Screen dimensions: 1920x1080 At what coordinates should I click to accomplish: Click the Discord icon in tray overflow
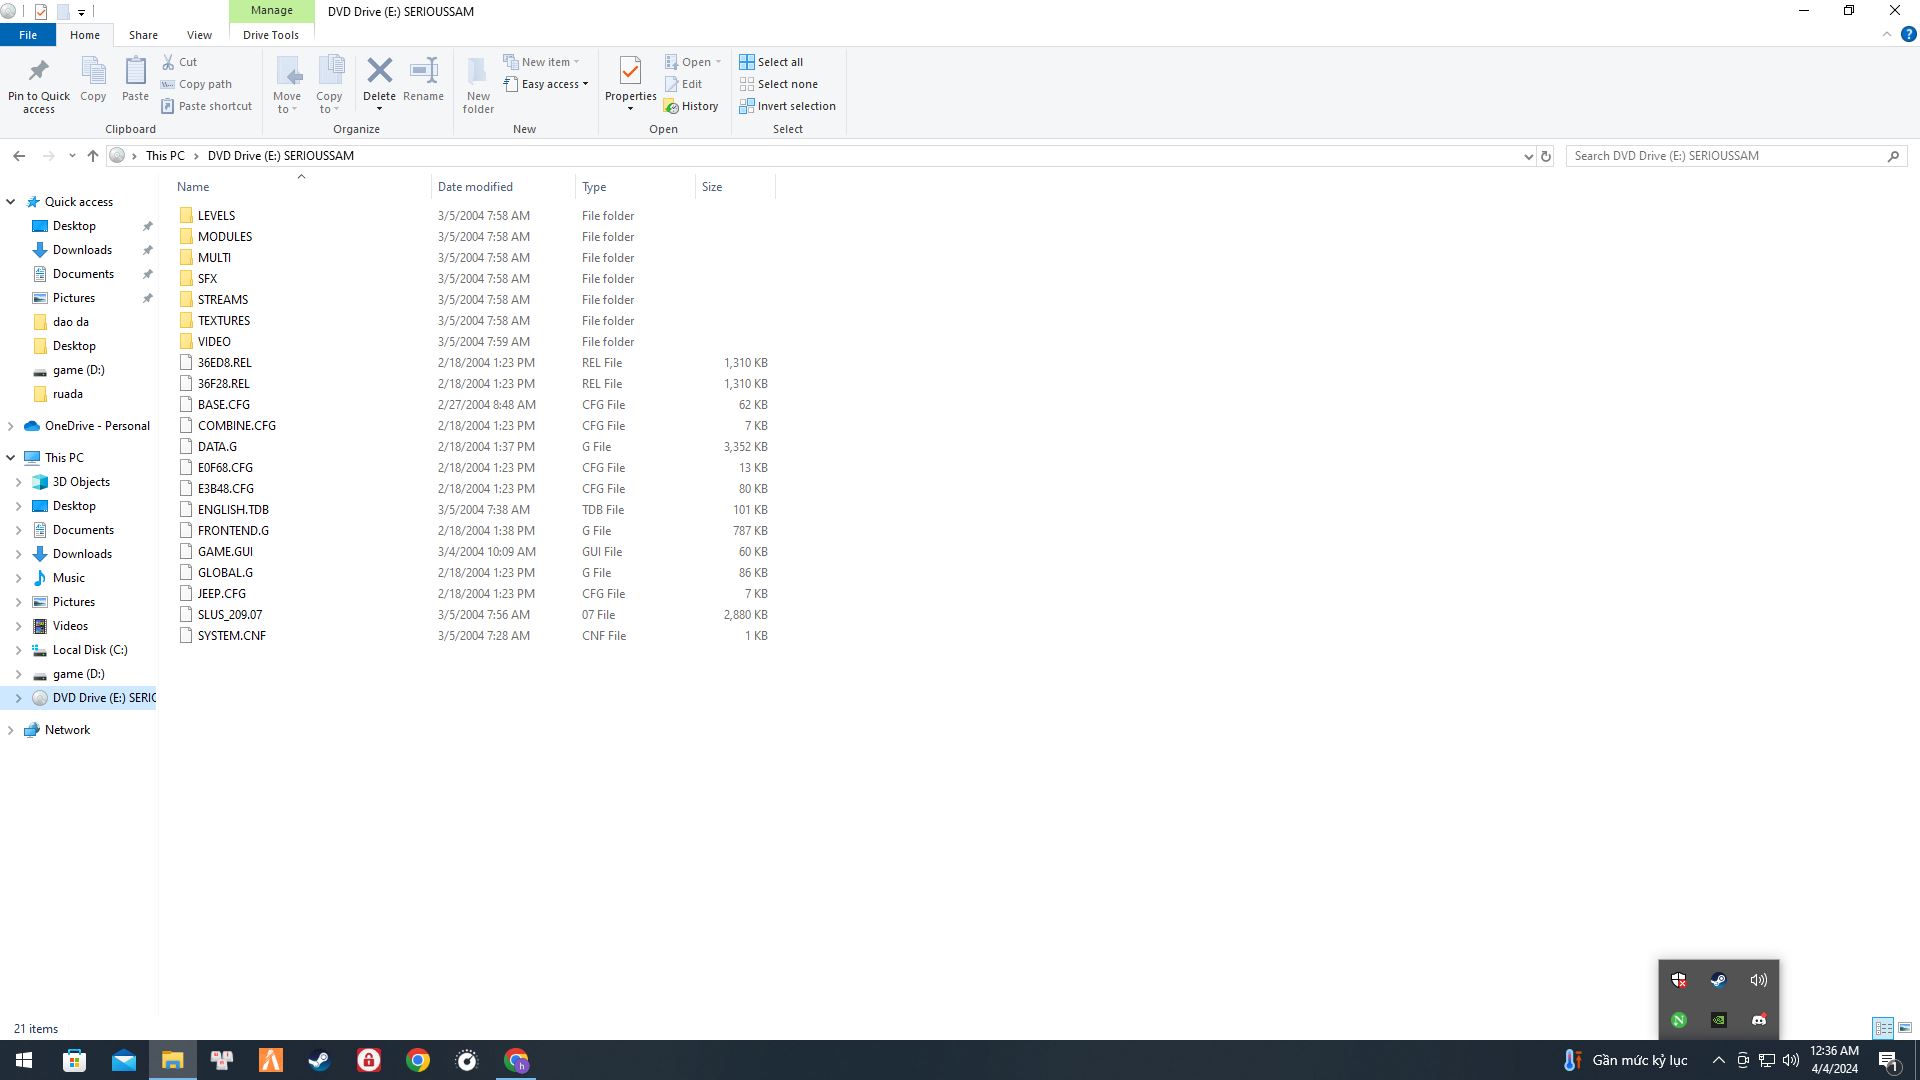(1758, 1020)
